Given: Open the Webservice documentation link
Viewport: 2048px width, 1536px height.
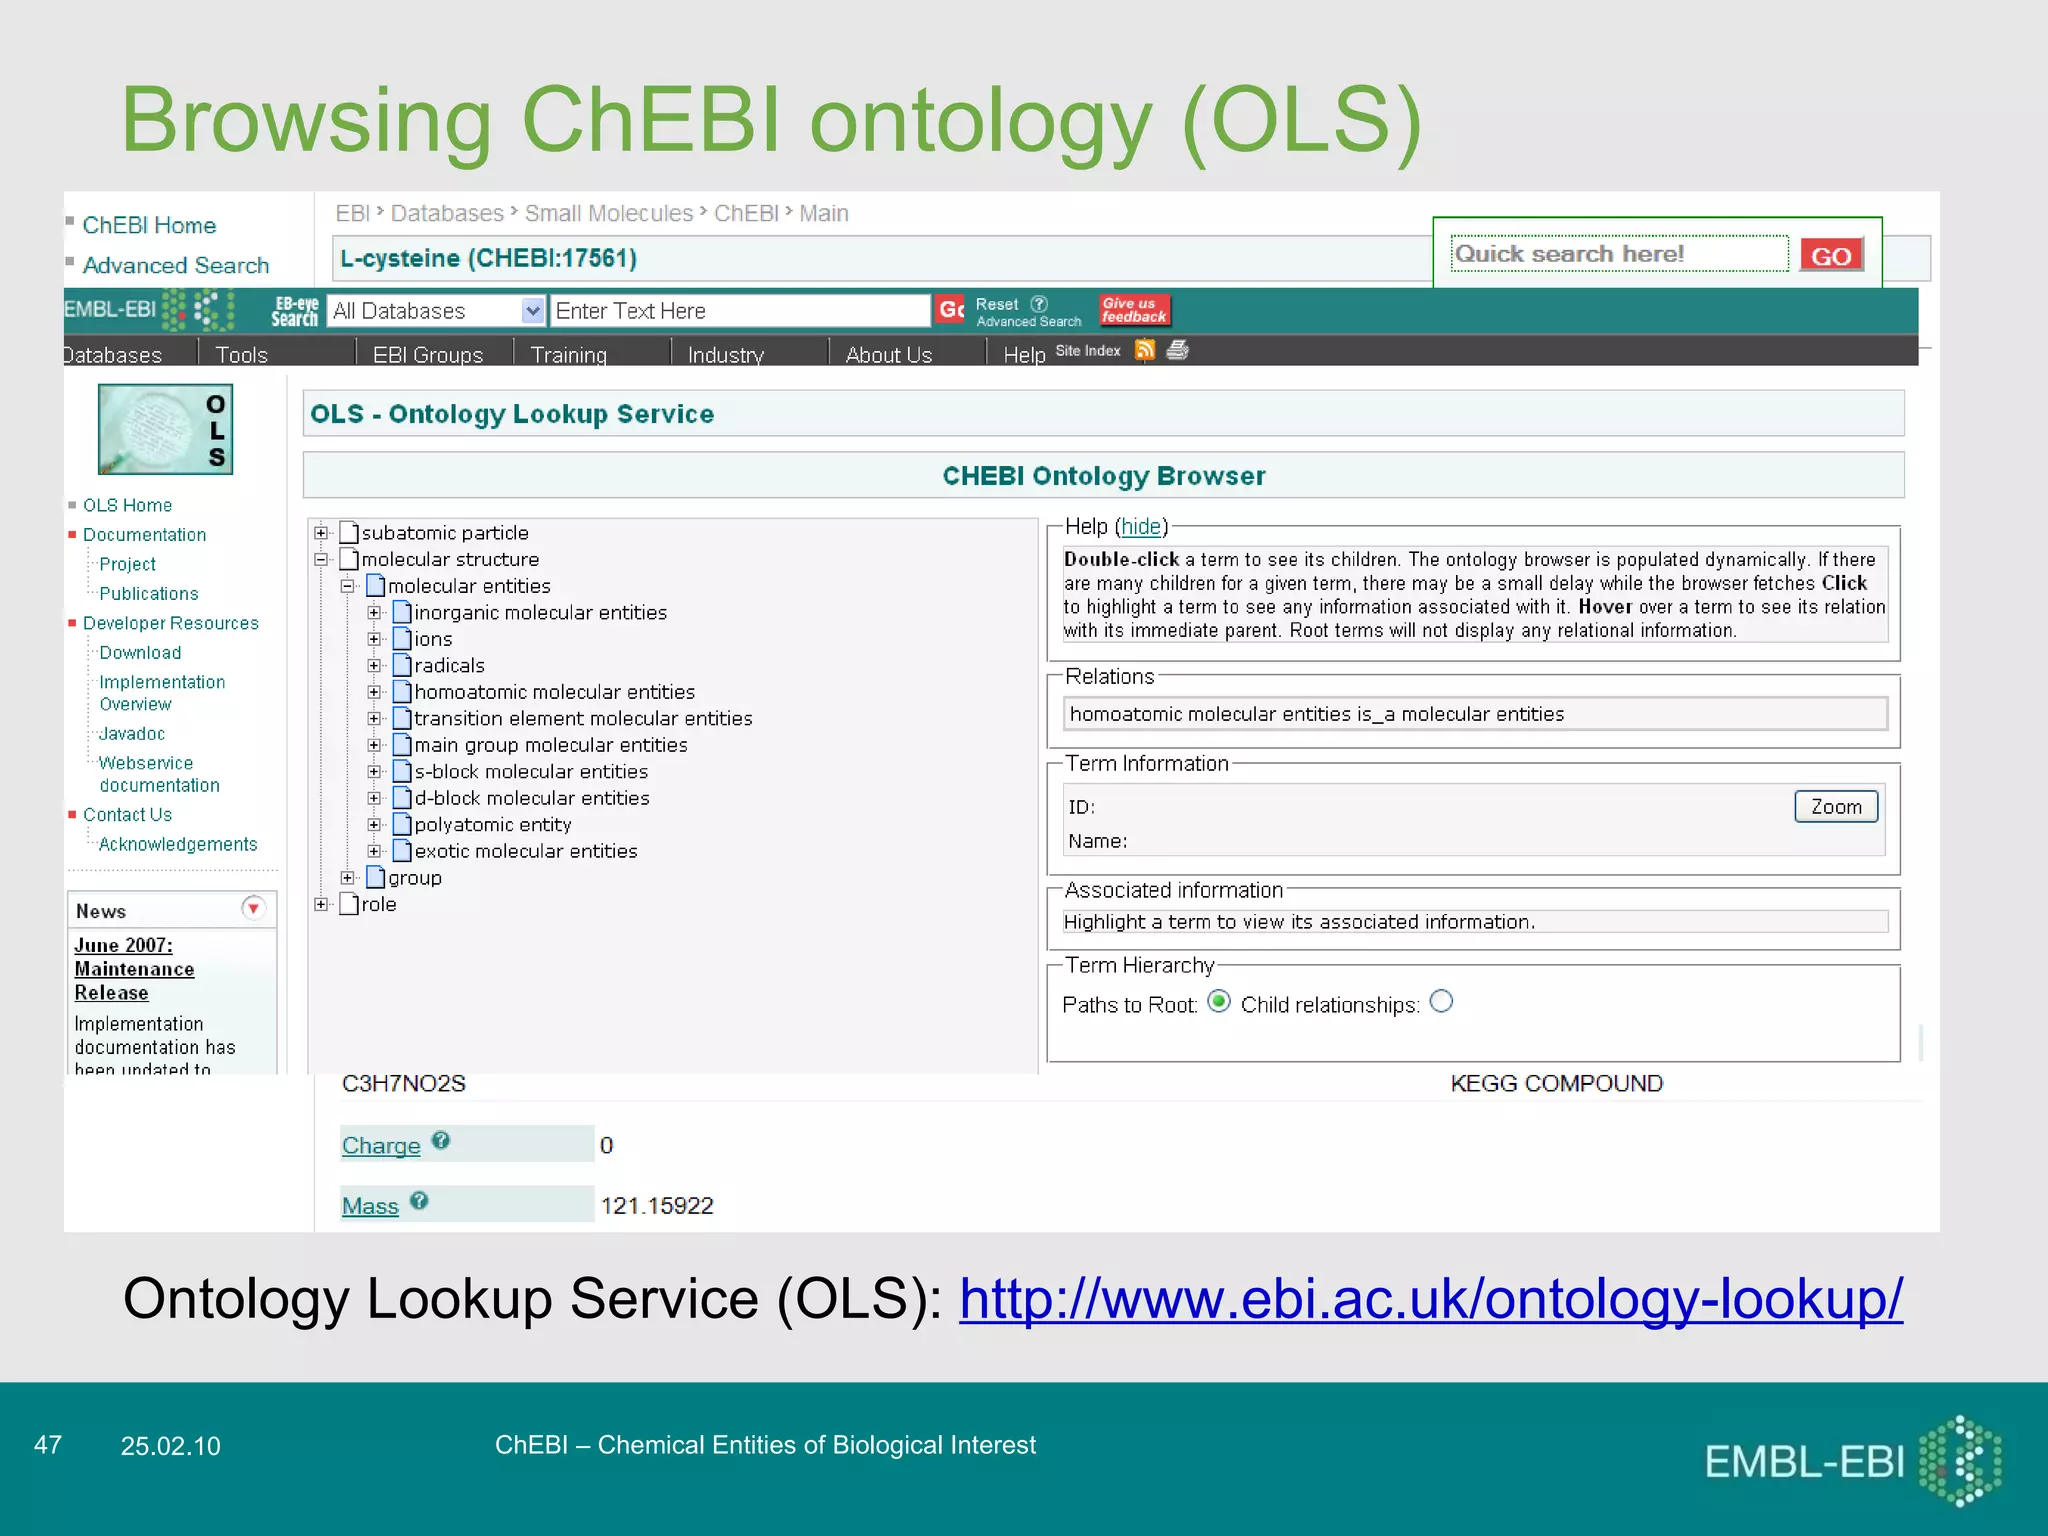Looking at the screenshot, I should pos(159,774).
